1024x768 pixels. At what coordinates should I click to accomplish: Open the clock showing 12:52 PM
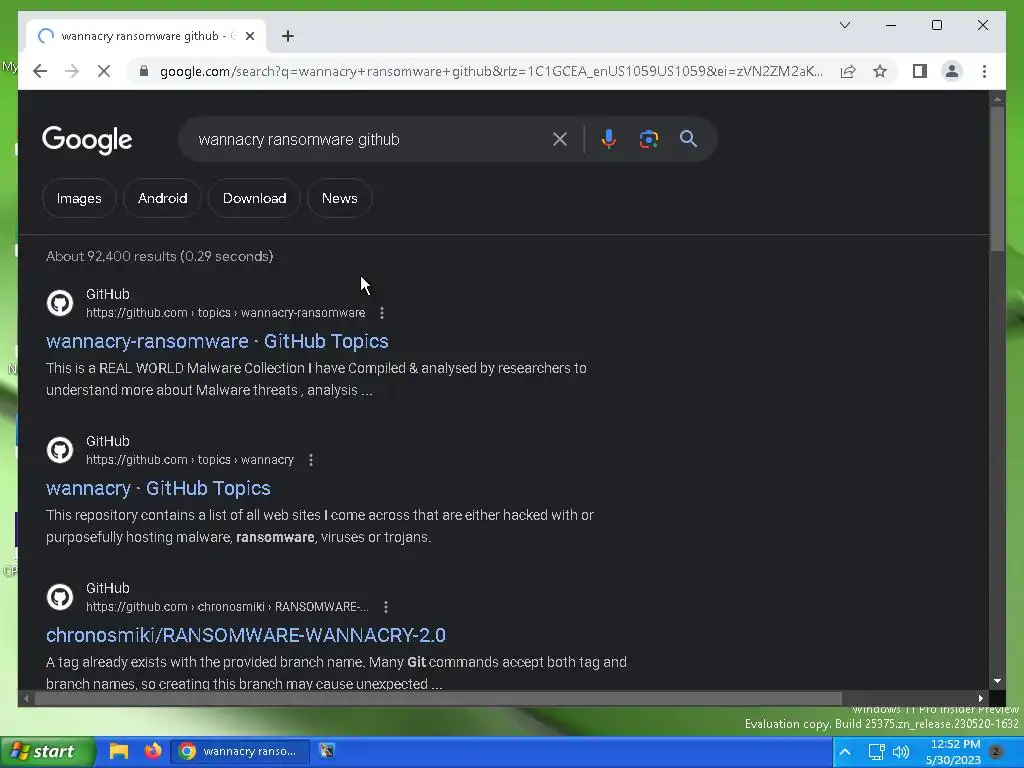[x=953, y=752]
